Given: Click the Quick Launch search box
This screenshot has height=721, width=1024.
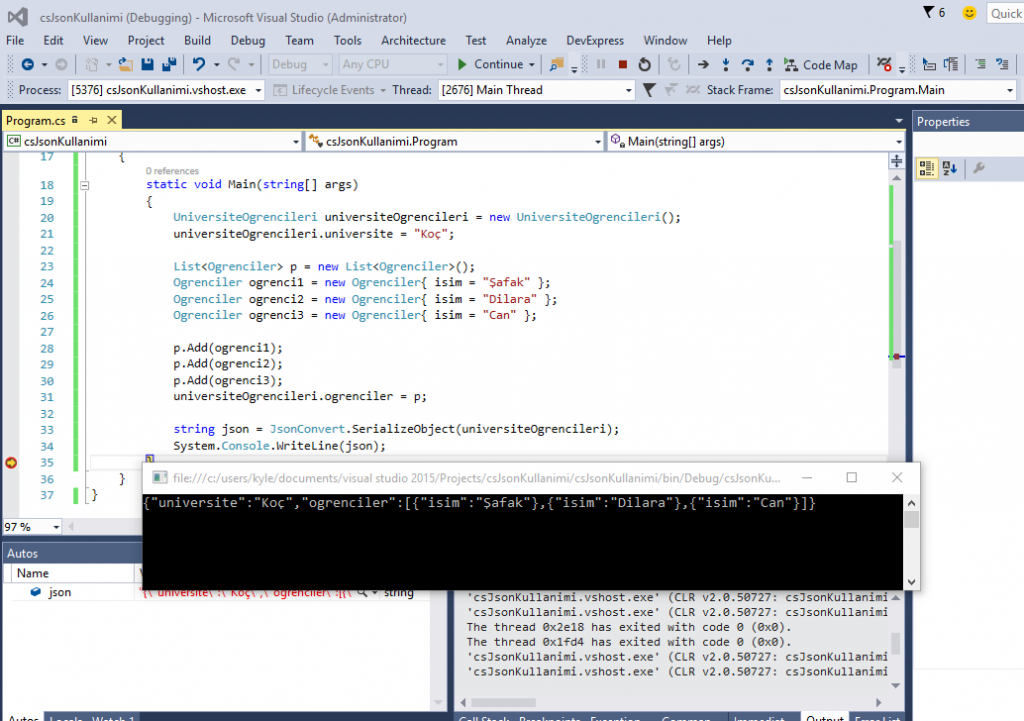Looking at the screenshot, I should coord(1005,13).
